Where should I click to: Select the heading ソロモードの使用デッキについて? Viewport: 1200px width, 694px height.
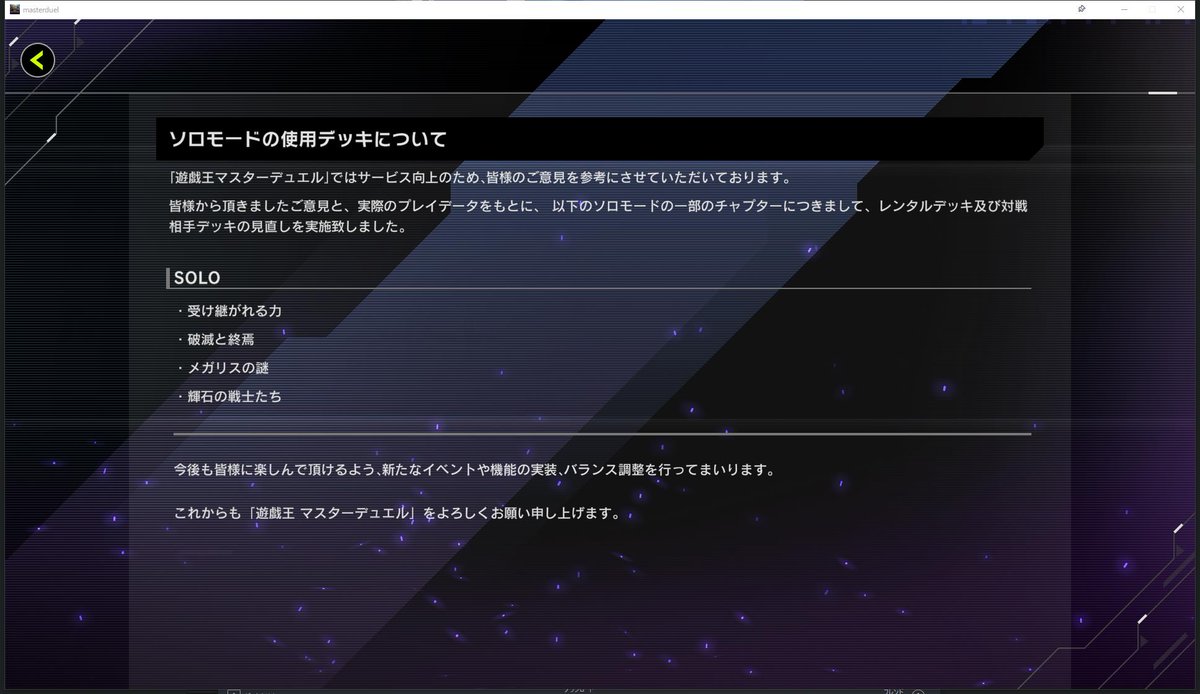tap(307, 138)
